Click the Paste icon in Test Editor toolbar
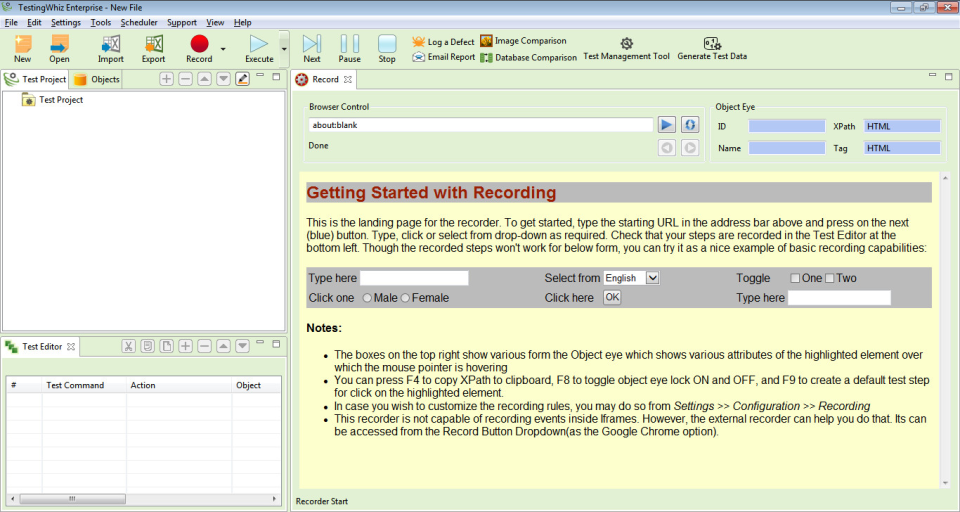This screenshot has width=960, height=512. click(x=167, y=346)
